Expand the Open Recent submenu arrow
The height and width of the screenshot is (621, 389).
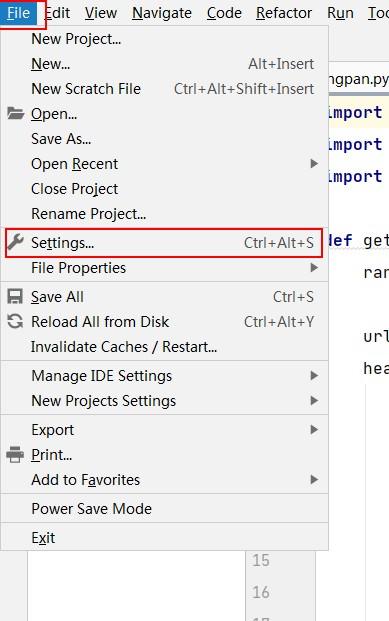(314, 164)
